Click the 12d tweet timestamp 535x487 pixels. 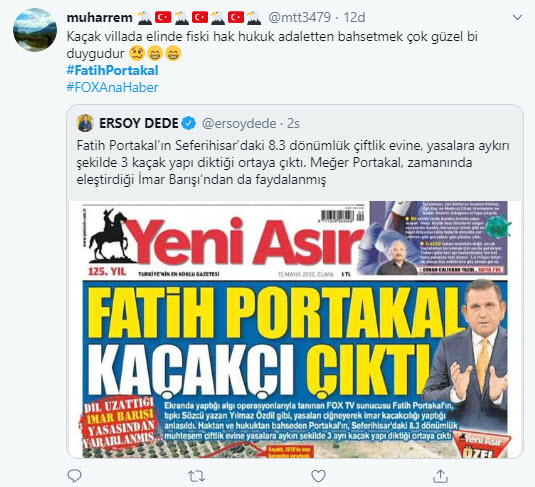[x=354, y=17]
